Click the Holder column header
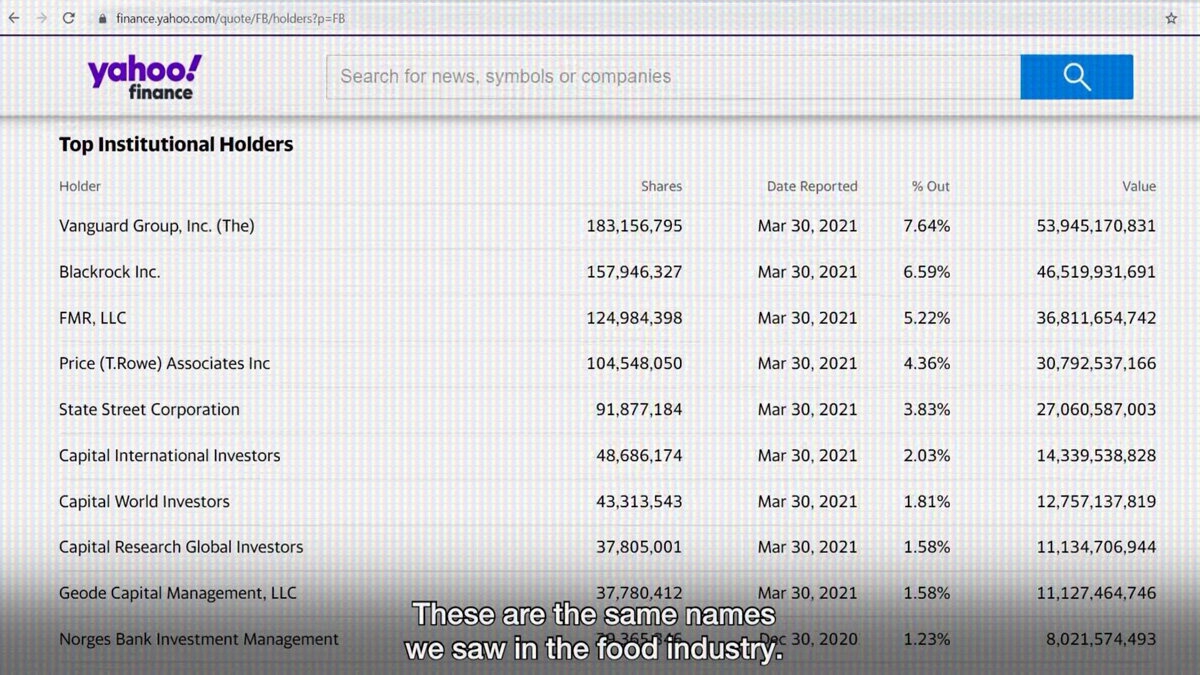This screenshot has height=675, width=1200. pos(80,186)
